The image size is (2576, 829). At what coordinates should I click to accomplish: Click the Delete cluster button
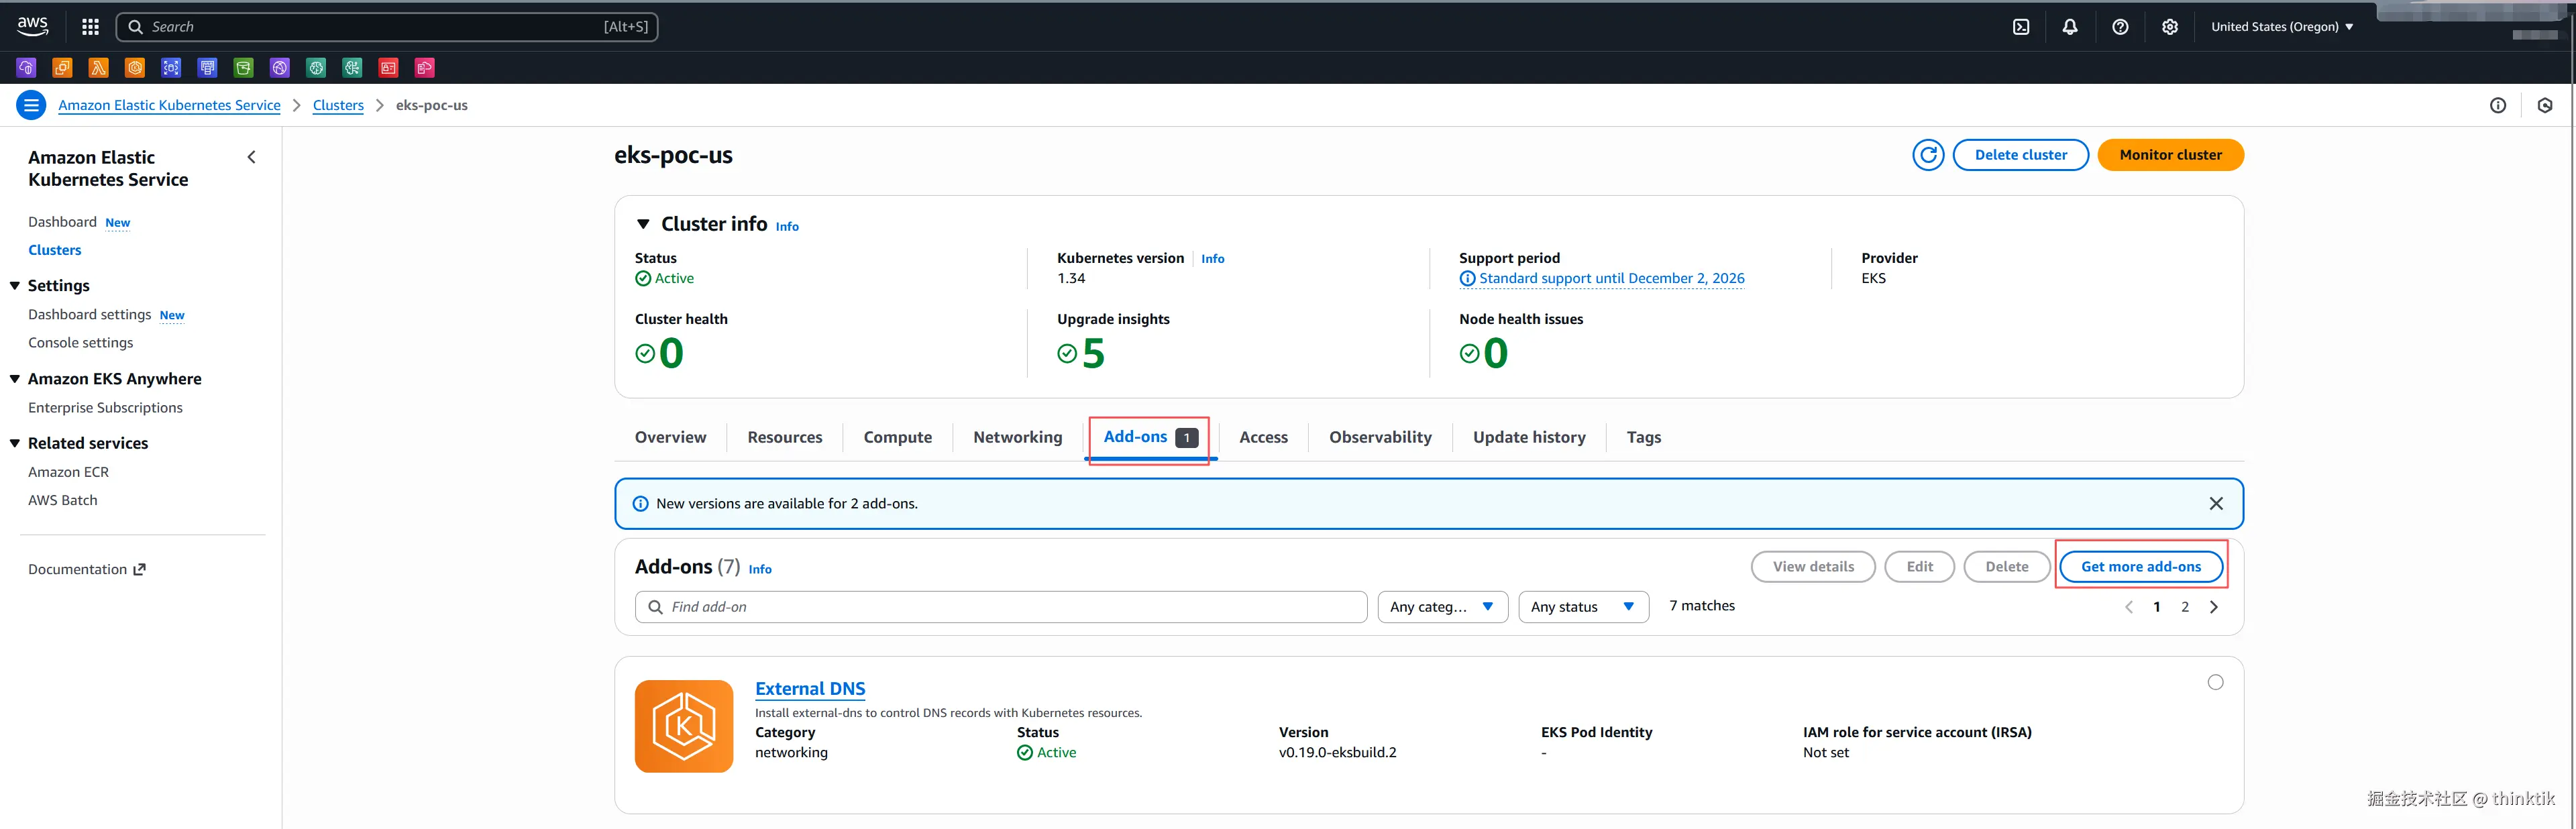click(2020, 155)
